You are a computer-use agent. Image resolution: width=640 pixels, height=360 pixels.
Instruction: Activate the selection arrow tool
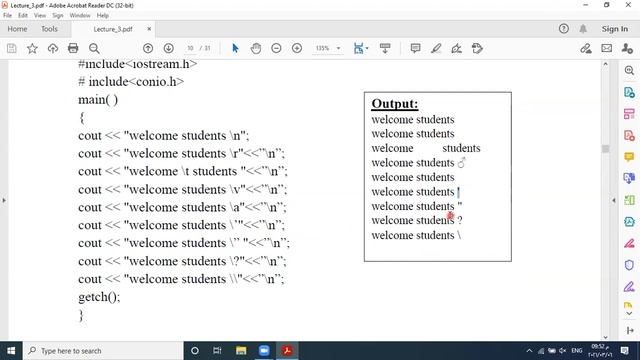pos(235,49)
